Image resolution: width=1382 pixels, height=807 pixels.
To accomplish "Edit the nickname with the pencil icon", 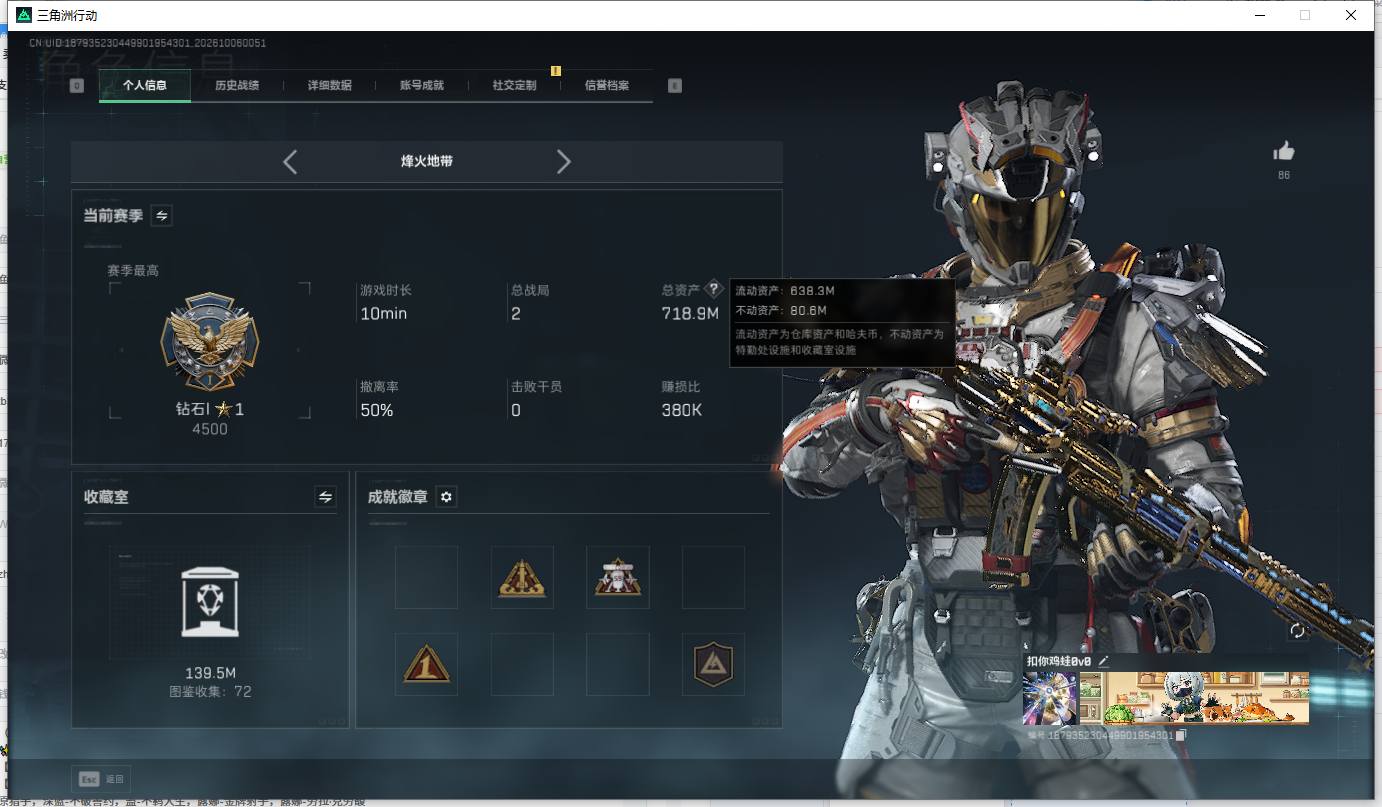I will click(1104, 661).
